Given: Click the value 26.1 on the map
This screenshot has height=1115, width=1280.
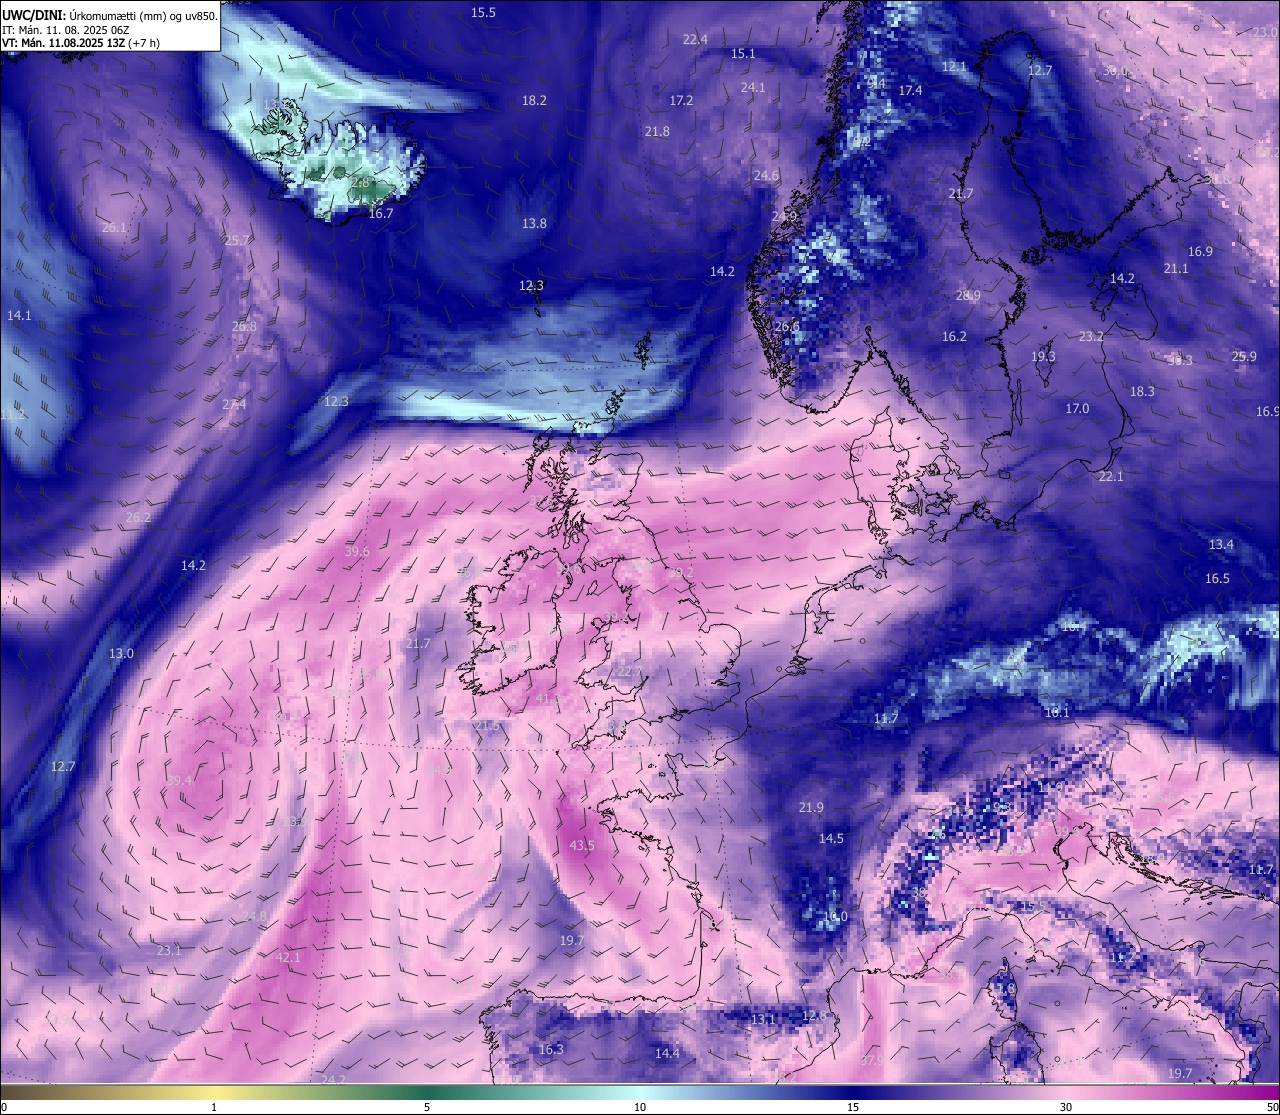Looking at the screenshot, I should (x=115, y=227).
